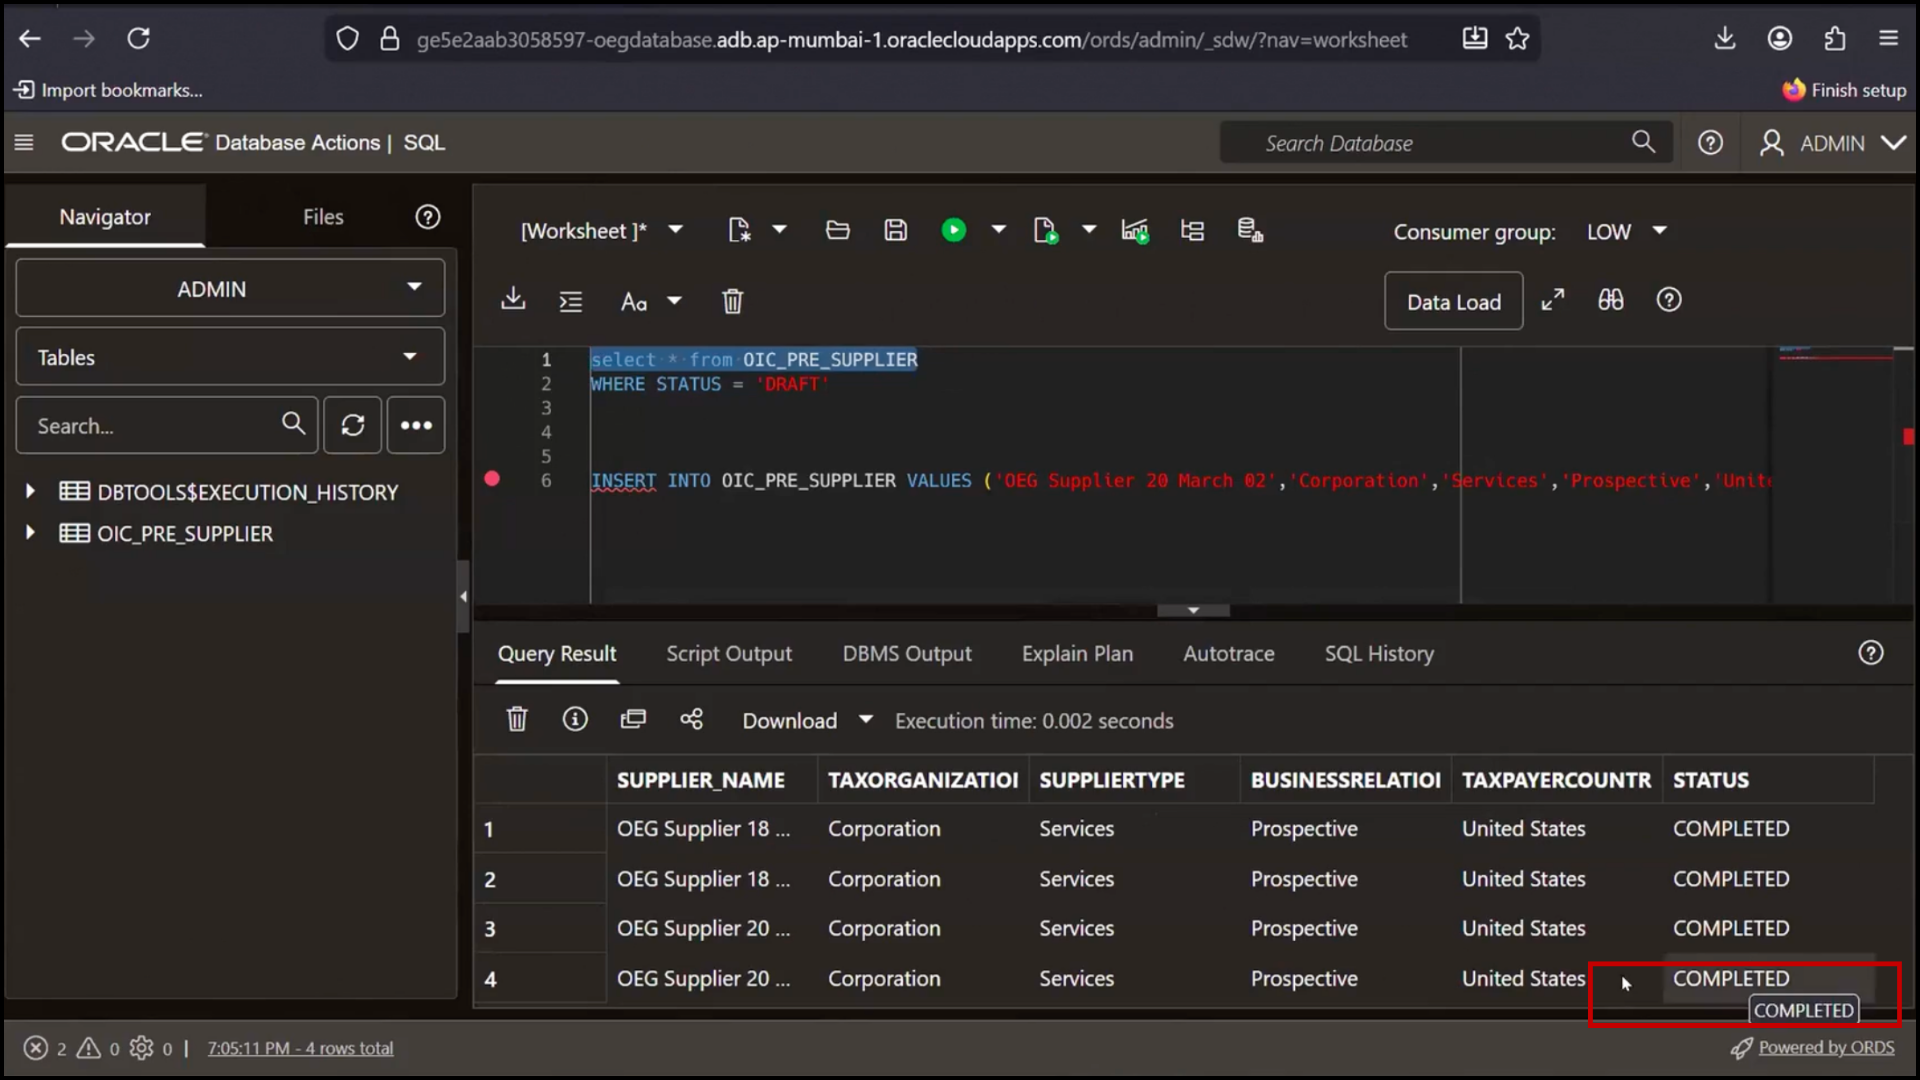1920x1080 pixels.
Task: Click the Query Result info icon
Action: pos(575,719)
